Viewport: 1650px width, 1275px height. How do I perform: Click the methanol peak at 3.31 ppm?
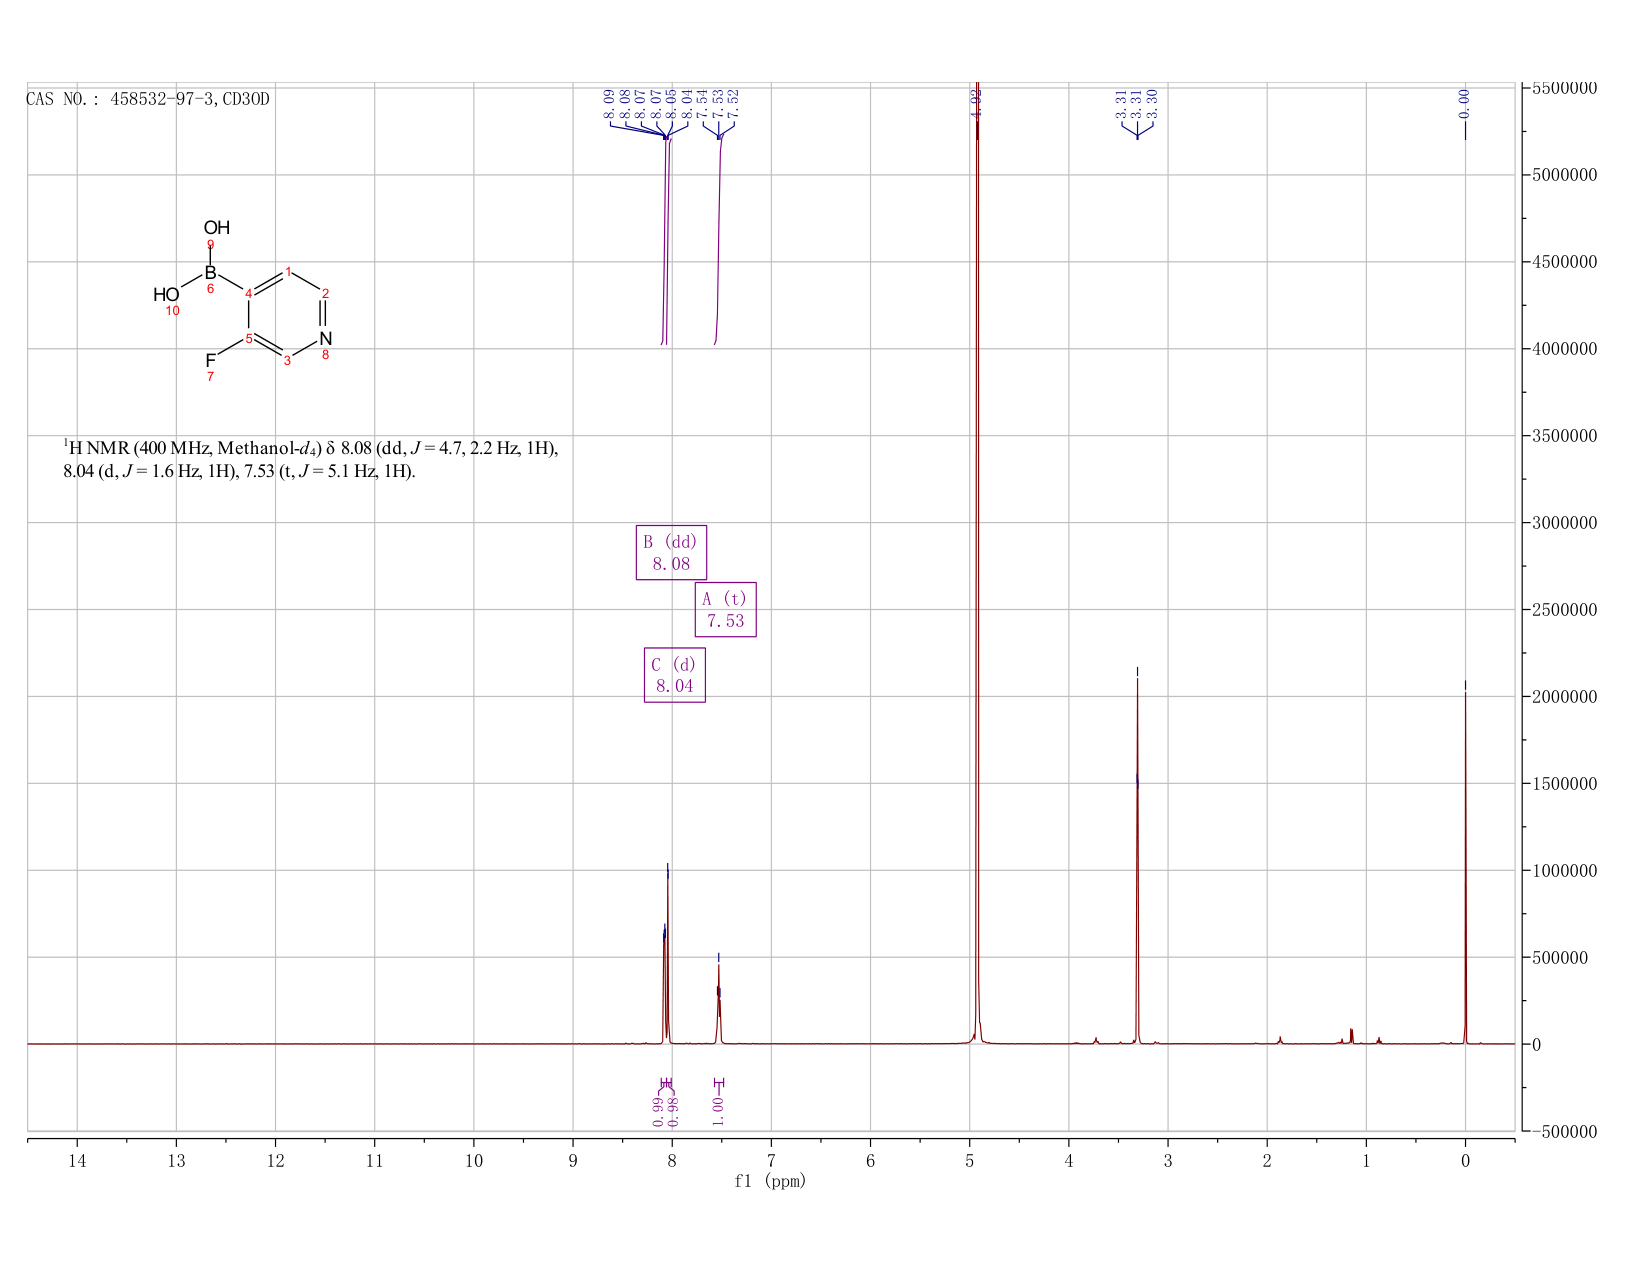1137,860
